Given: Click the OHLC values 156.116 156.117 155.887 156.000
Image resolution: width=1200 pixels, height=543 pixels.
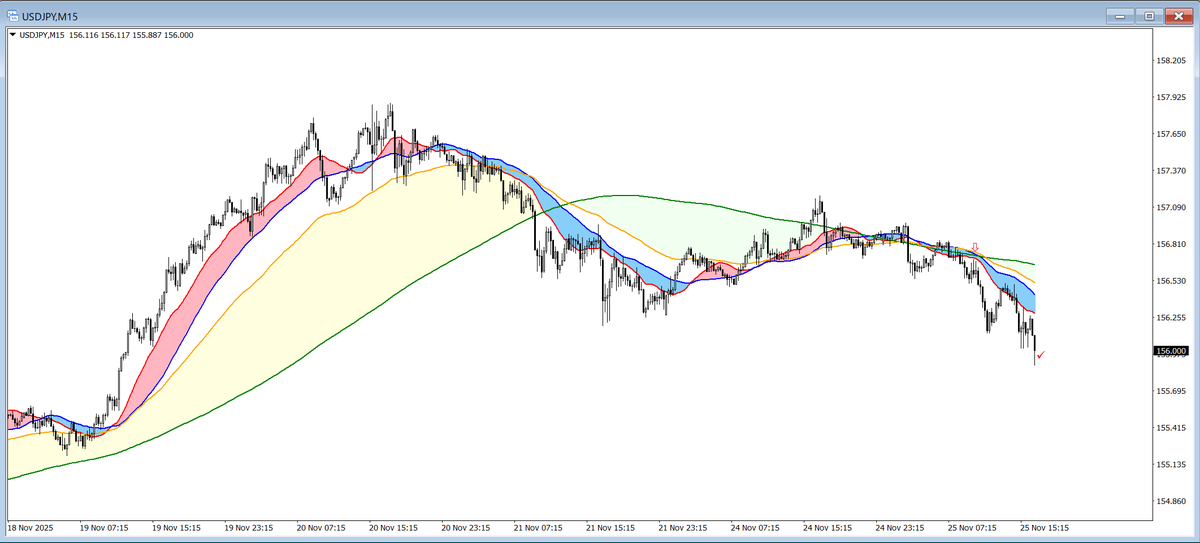Looking at the screenshot, I should coord(132,35).
